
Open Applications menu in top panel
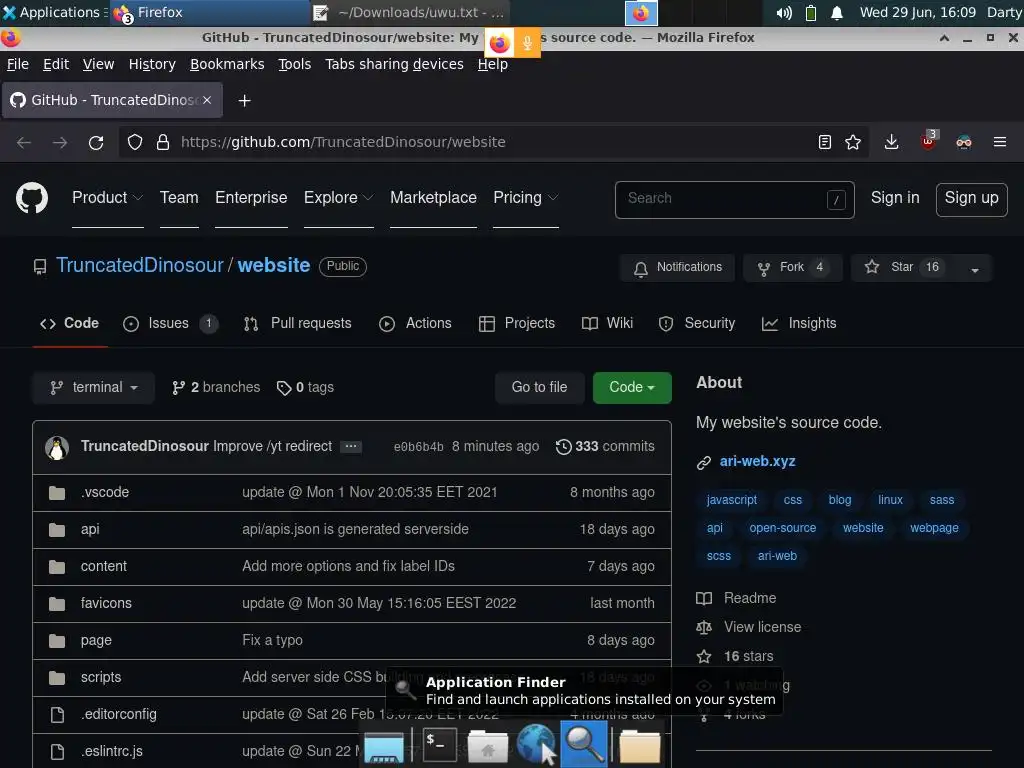(x=54, y=12)
